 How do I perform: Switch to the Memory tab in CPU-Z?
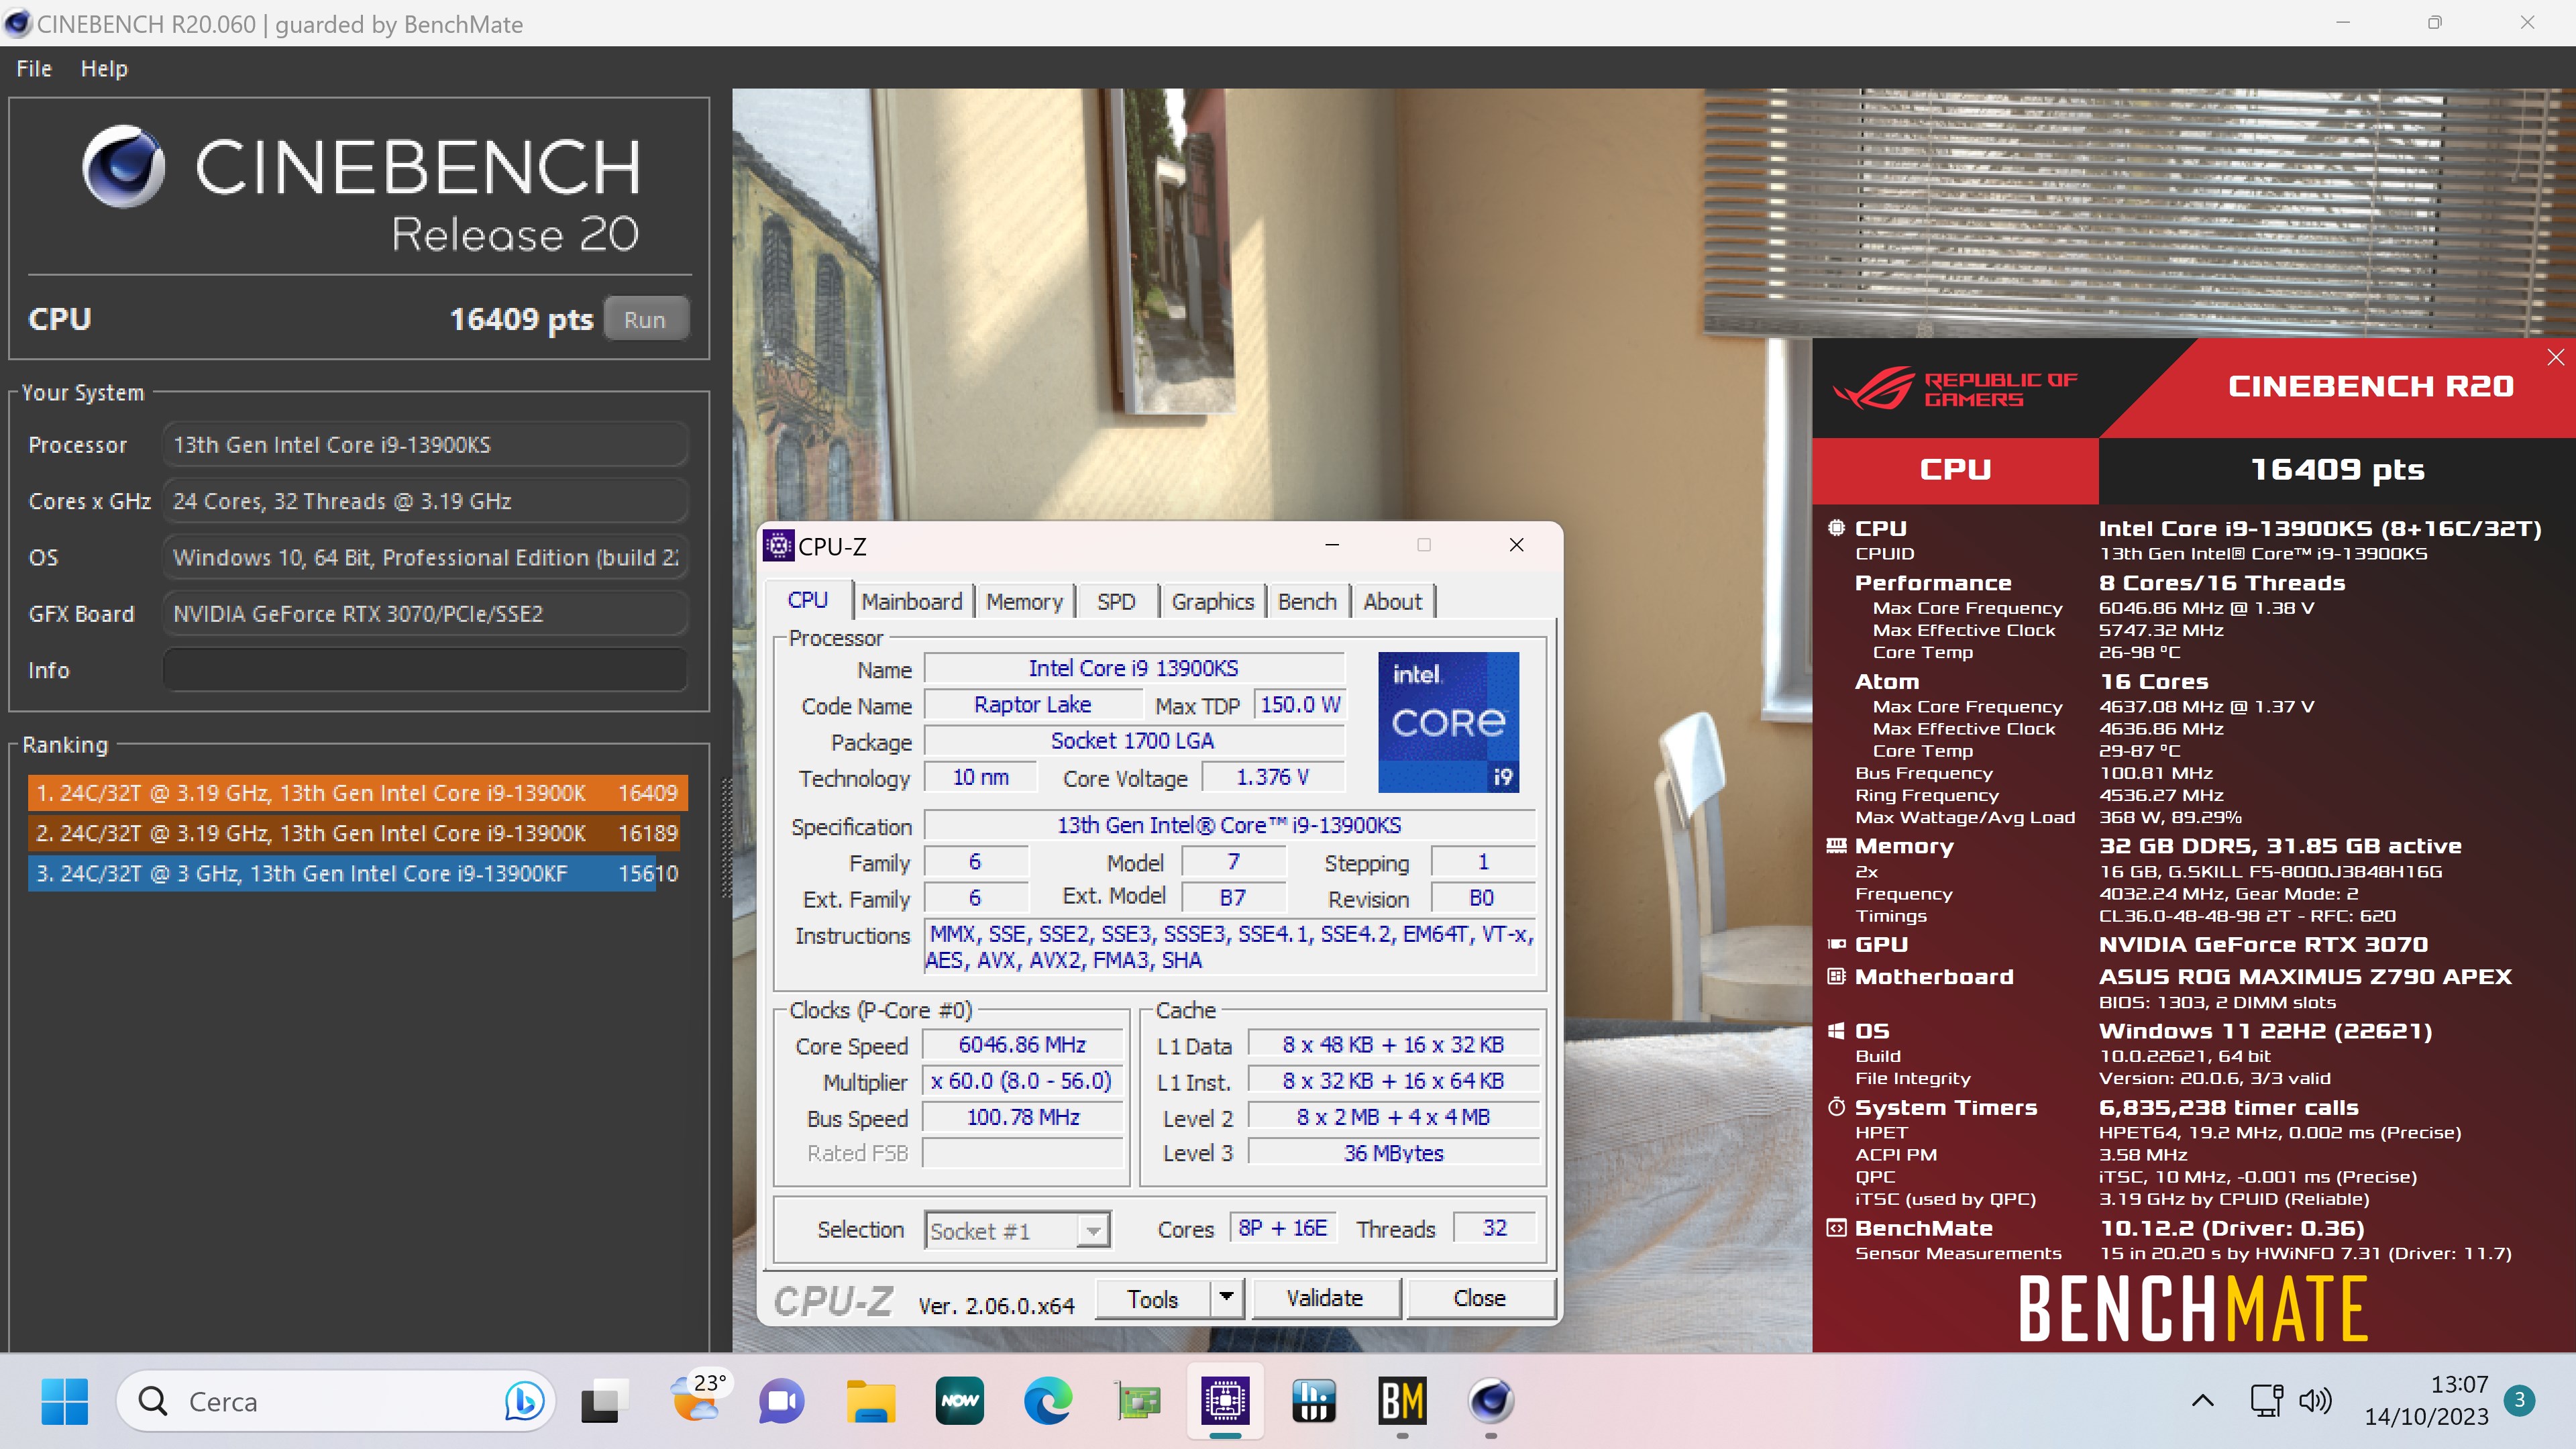coord(1024,601)
